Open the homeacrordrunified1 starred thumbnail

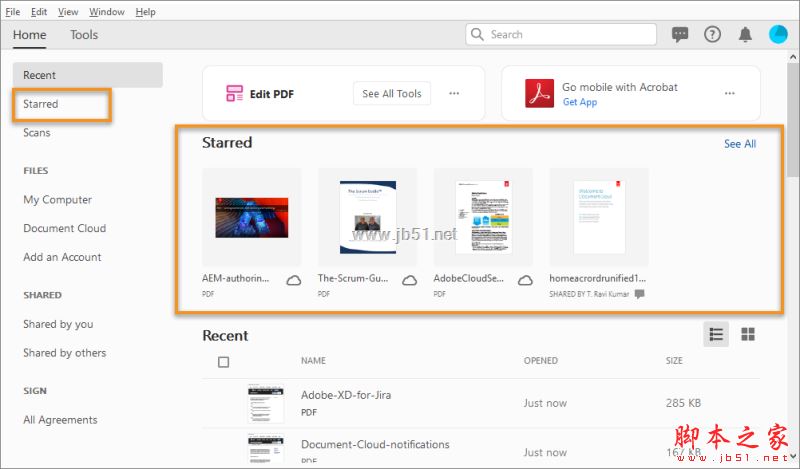pos(599,217)
